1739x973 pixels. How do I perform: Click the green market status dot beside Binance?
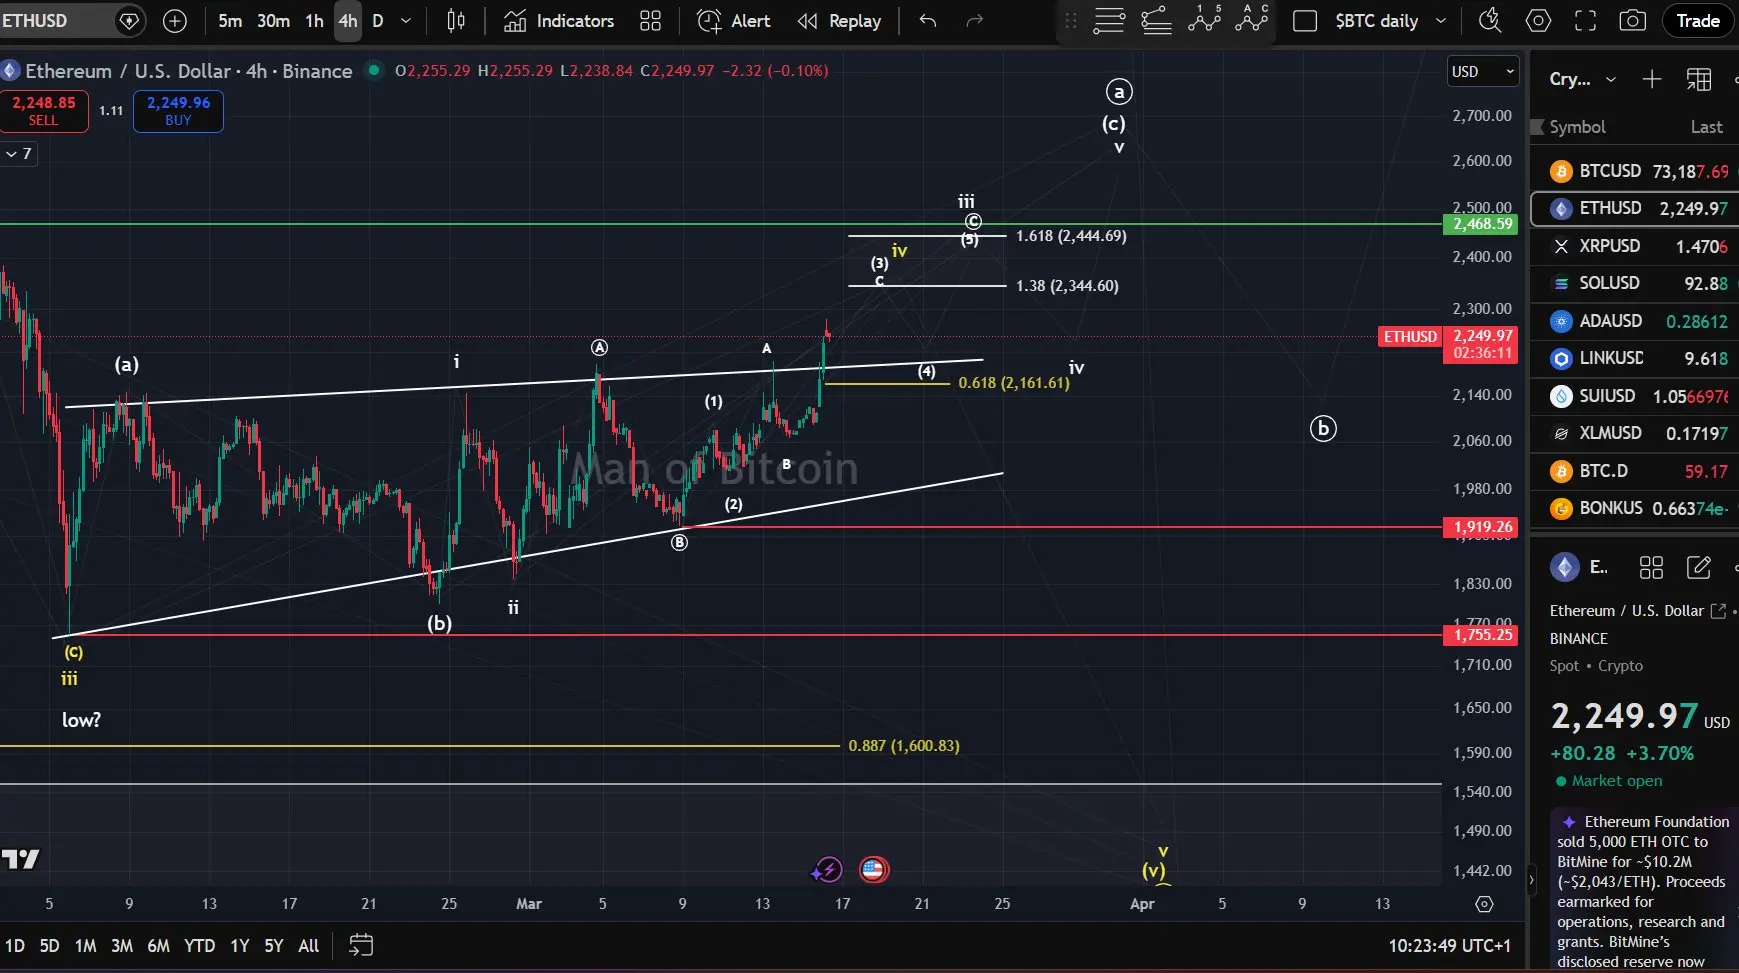(x=374, y=70)
